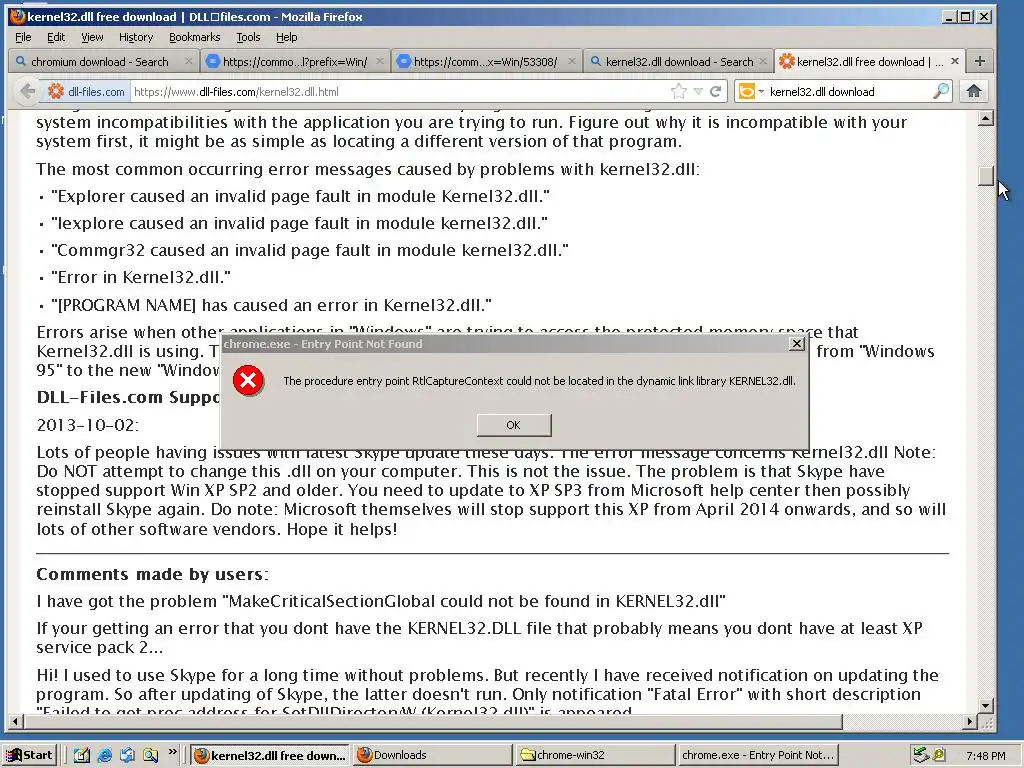The image size is (1024, 768).
Task: Click the 'DLL-Files.com Suppo' heading text
Action: coord(128,398)
